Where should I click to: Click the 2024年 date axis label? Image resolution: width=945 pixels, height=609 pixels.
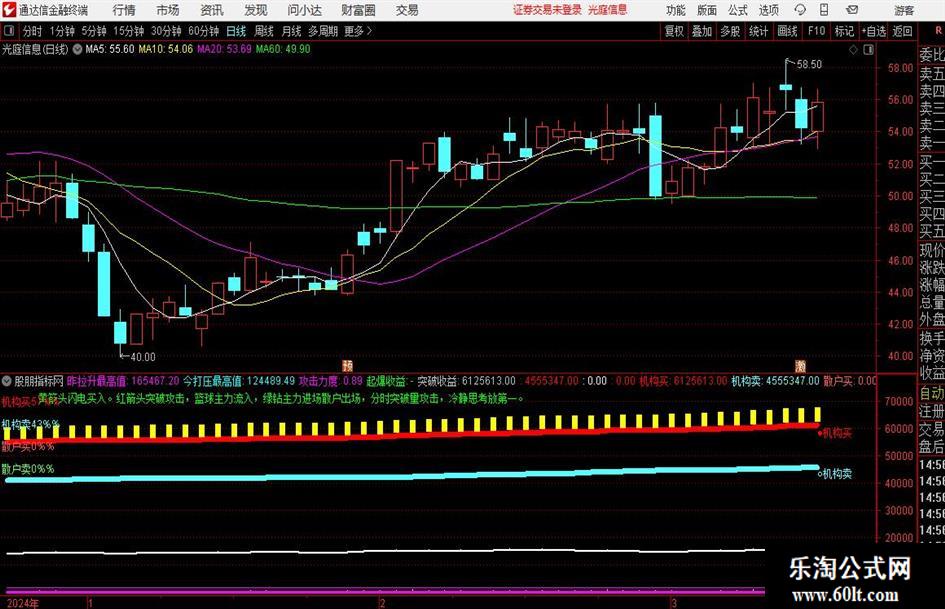23,603
